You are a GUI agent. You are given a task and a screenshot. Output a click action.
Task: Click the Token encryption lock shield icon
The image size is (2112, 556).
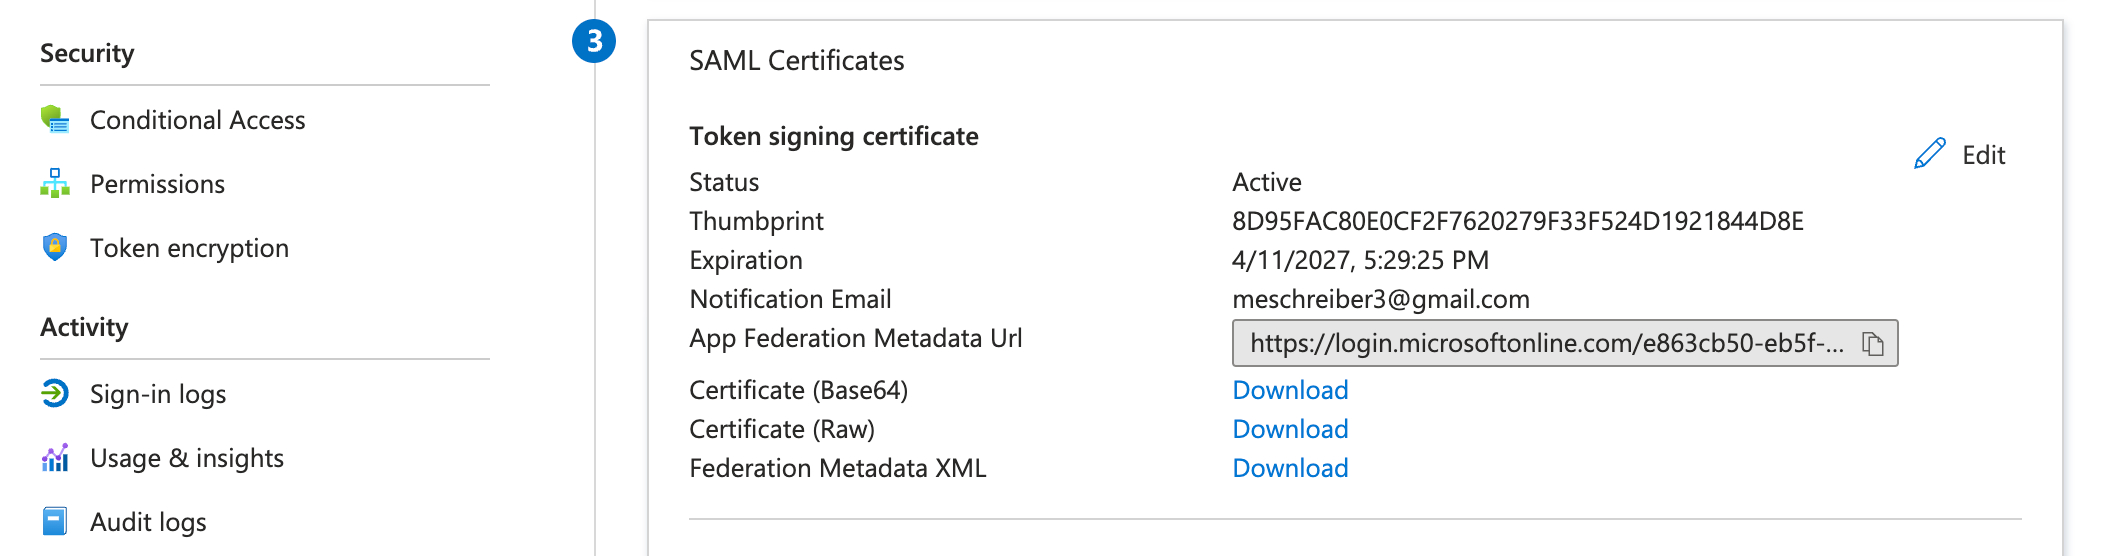tap(55, 247)
